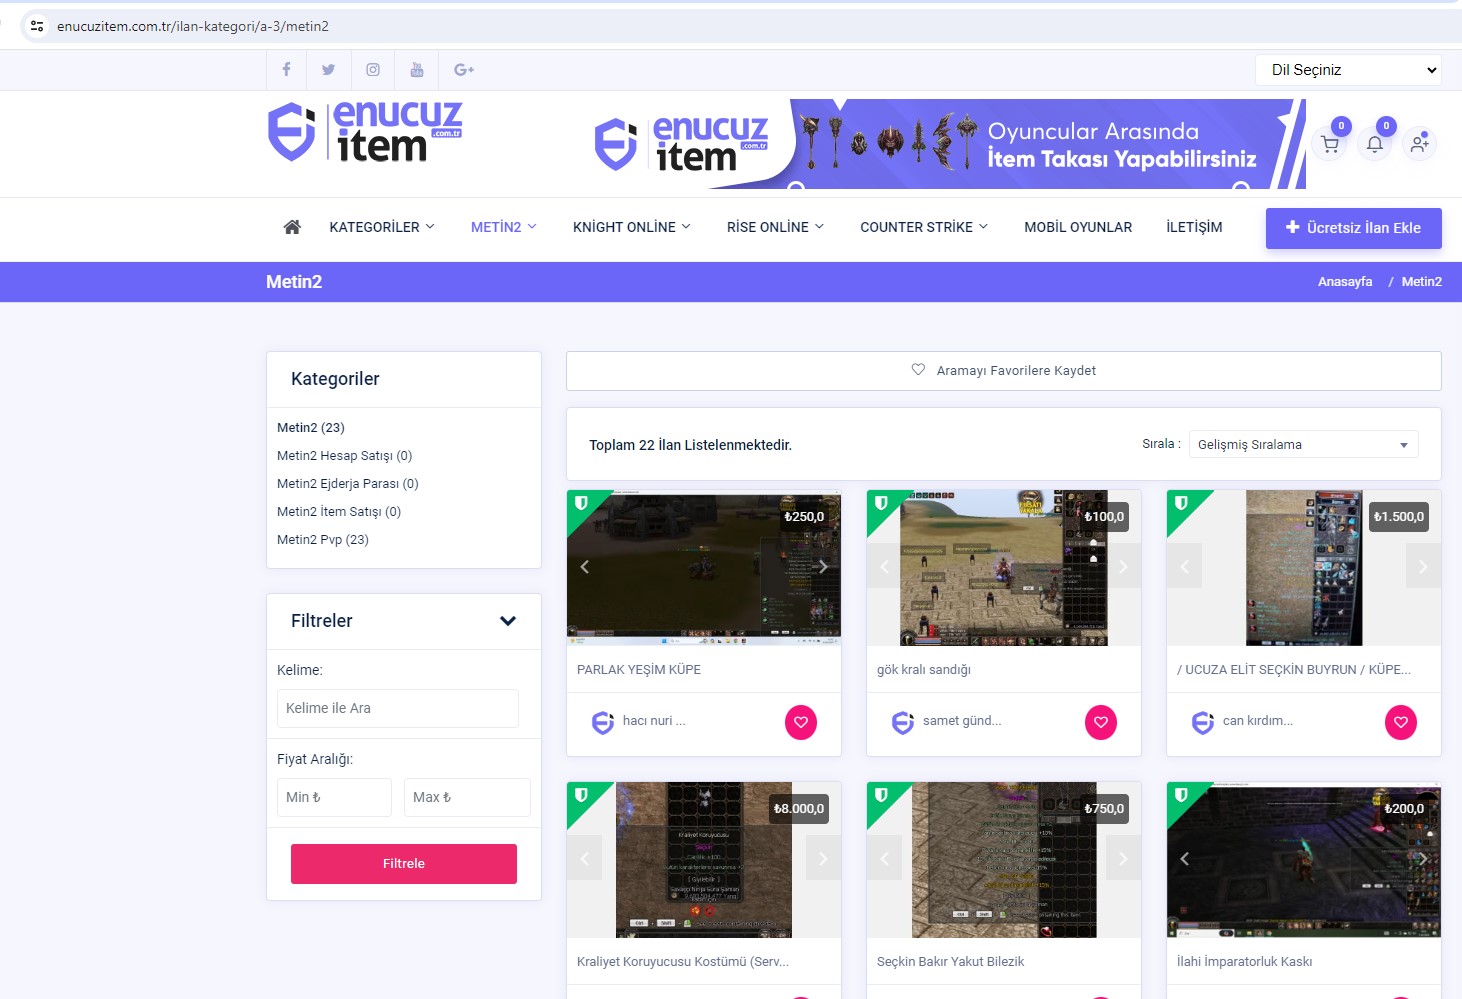Expand the METİN2 menu
The image size is (1462, 999).
point(504,227)
